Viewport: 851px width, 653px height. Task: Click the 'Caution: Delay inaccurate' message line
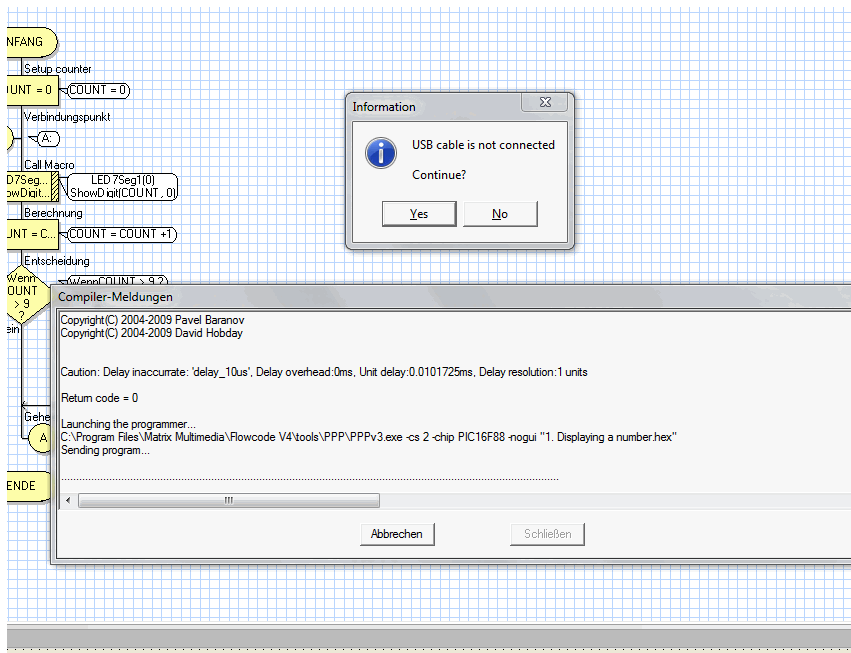coord(324,372)
